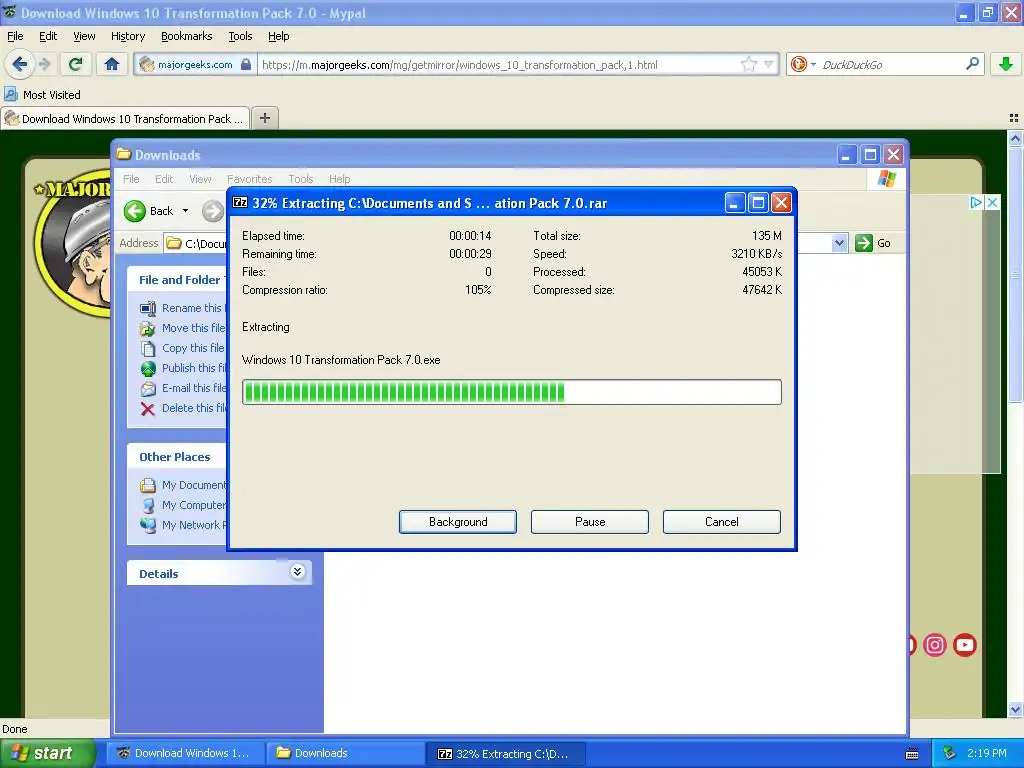Open the File menu in Mypal
1024x768 pixels.
[x=15, y=36]
